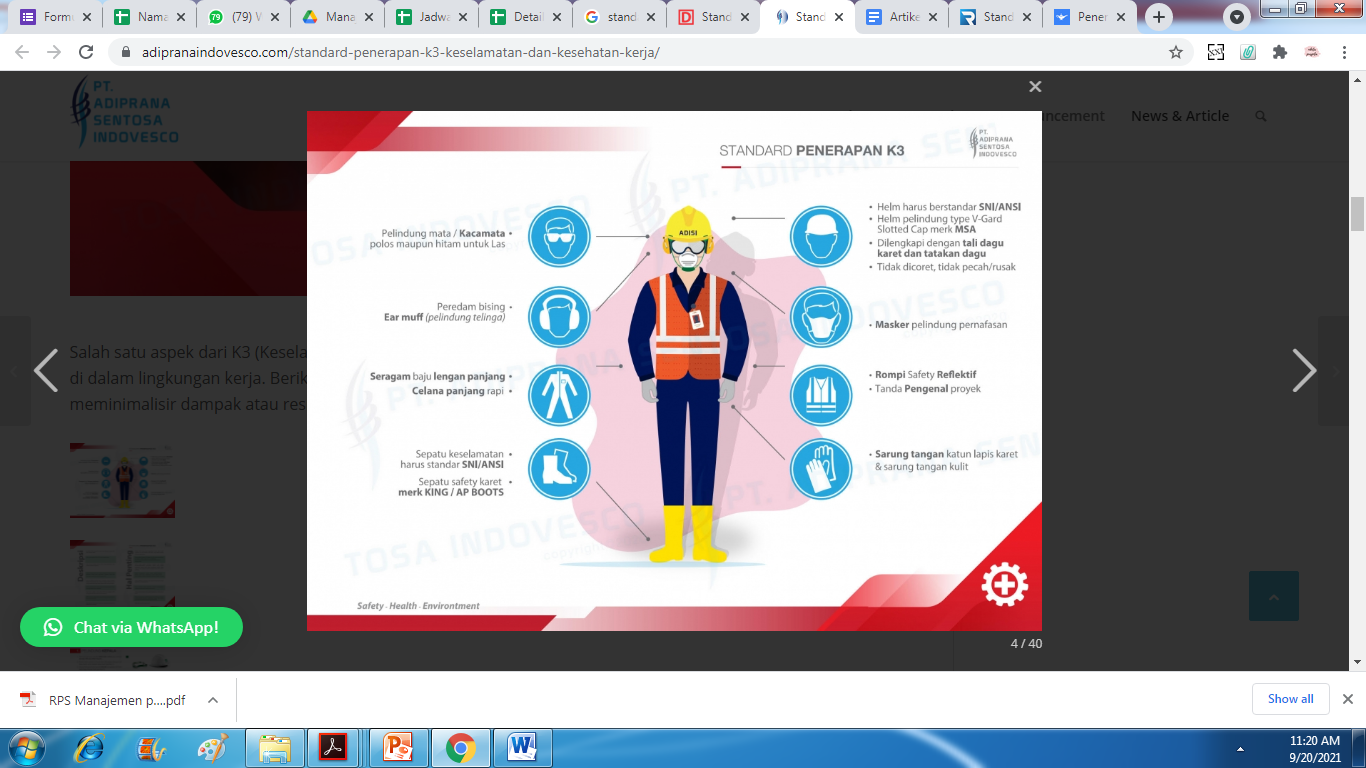Expand the download item options chevron

click(213, 700)
